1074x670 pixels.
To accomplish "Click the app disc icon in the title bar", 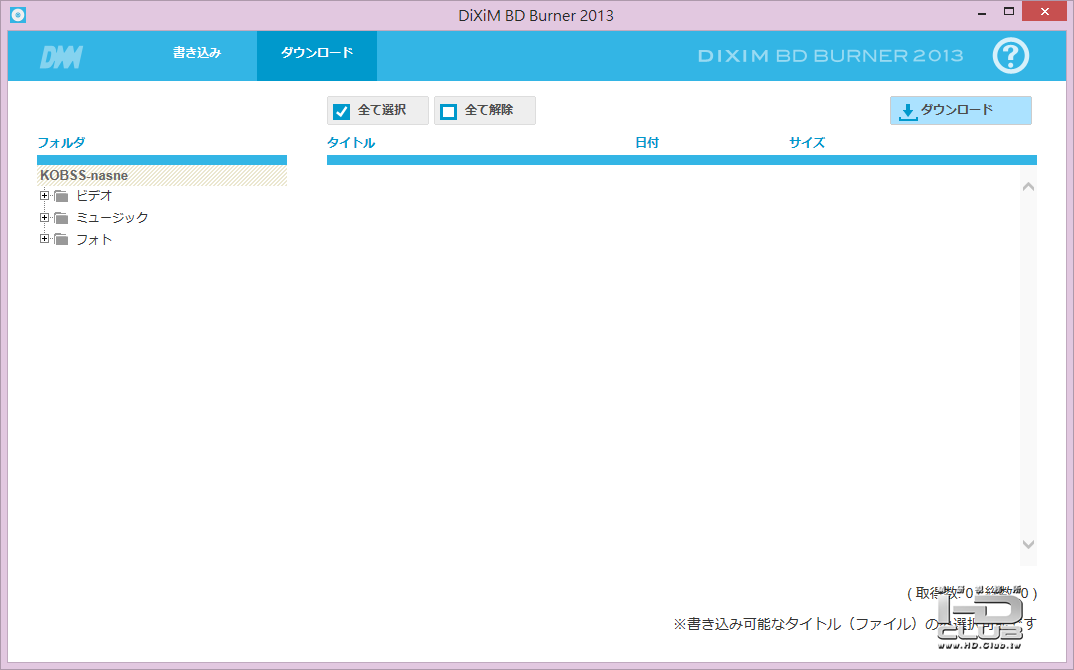I will [x=18, y=14].
